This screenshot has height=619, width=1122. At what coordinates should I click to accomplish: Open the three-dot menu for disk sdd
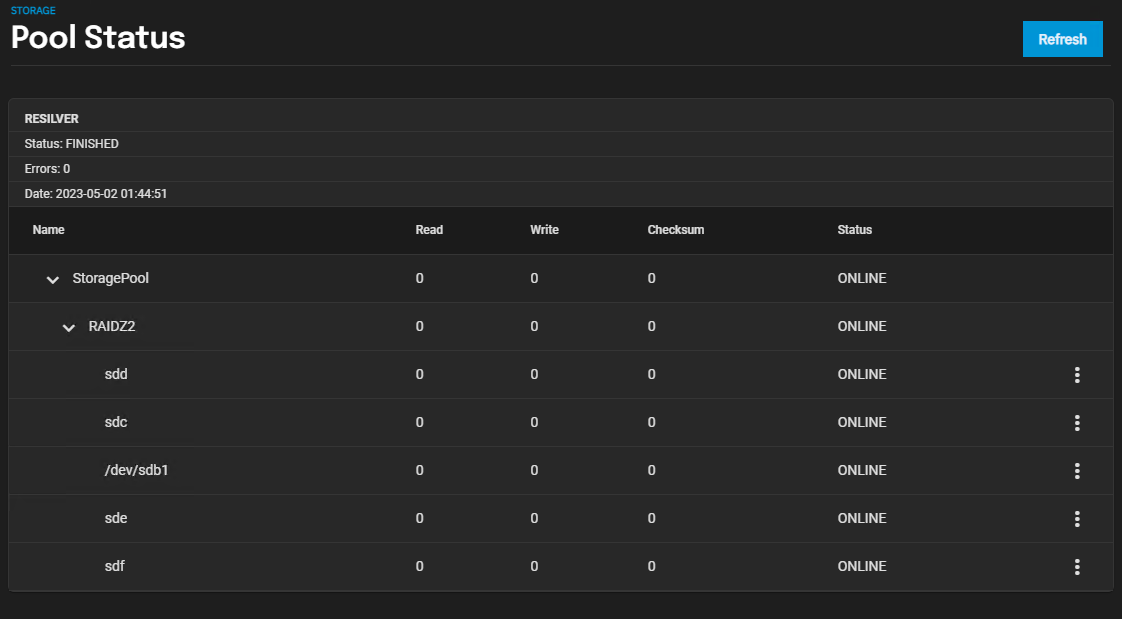click(x=1077, y=374)
